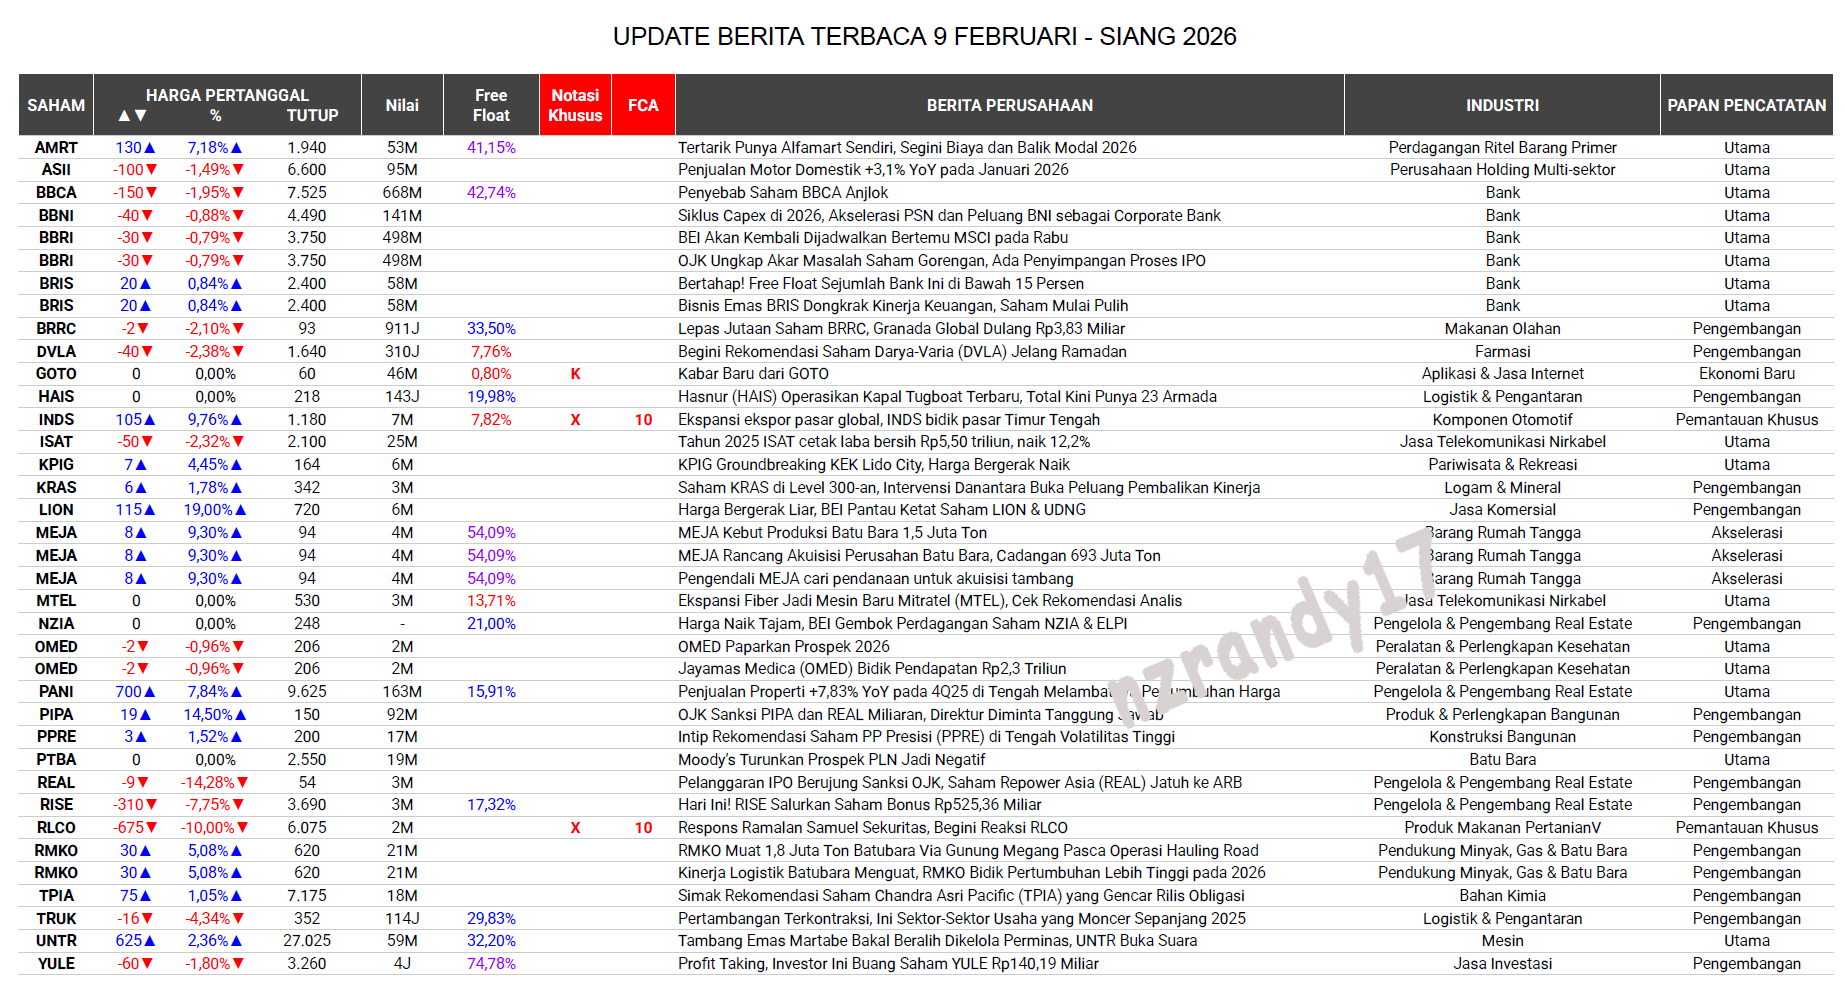Click news 'OJK Ungkap Akar Masalah Saham Gorengan'
Image resolution: width=1845 pixels, height=988 pixels.
[x=942, y=261]
